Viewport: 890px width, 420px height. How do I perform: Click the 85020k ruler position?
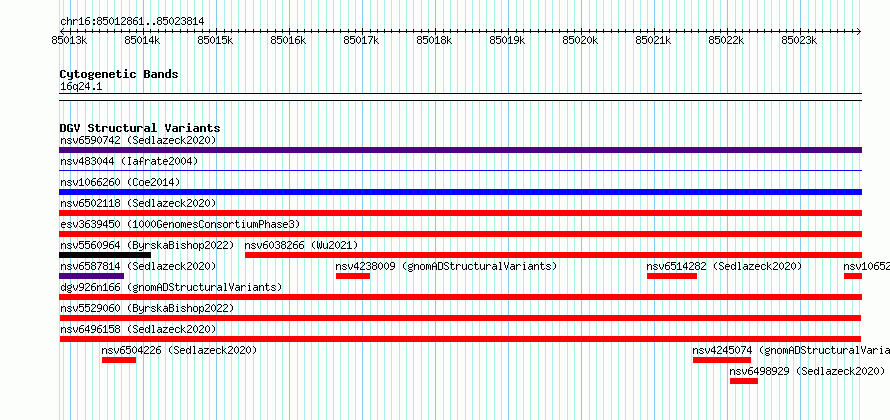coord(581,40)
